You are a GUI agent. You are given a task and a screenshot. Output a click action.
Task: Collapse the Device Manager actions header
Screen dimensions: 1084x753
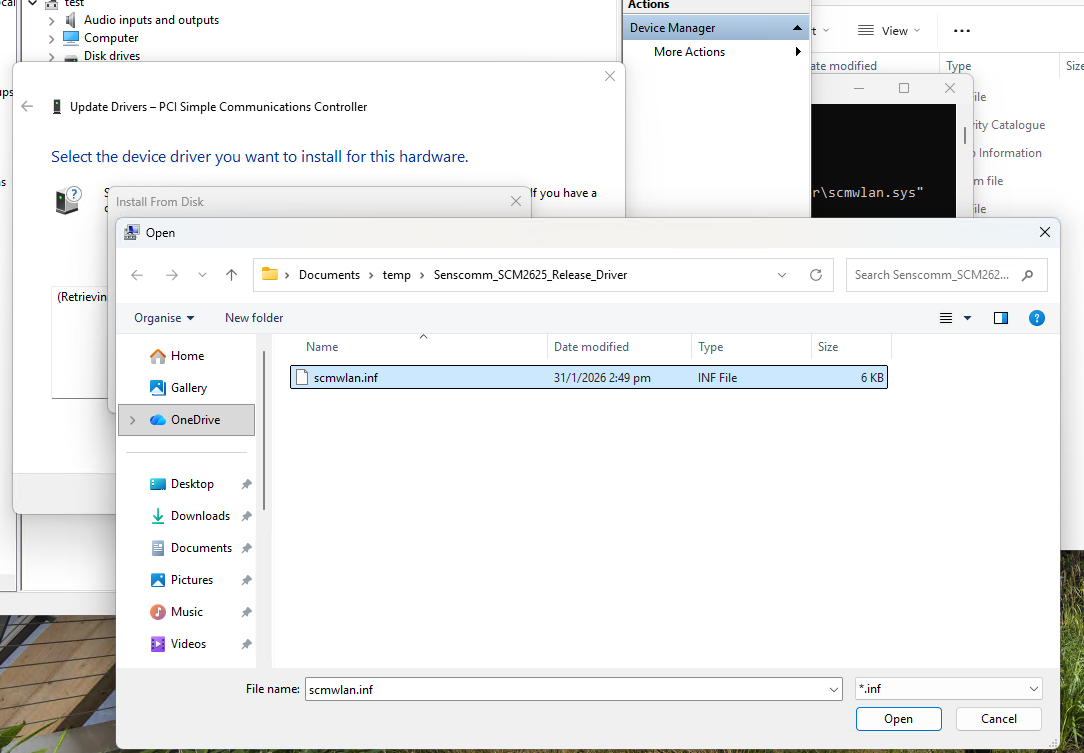point(797,28)
